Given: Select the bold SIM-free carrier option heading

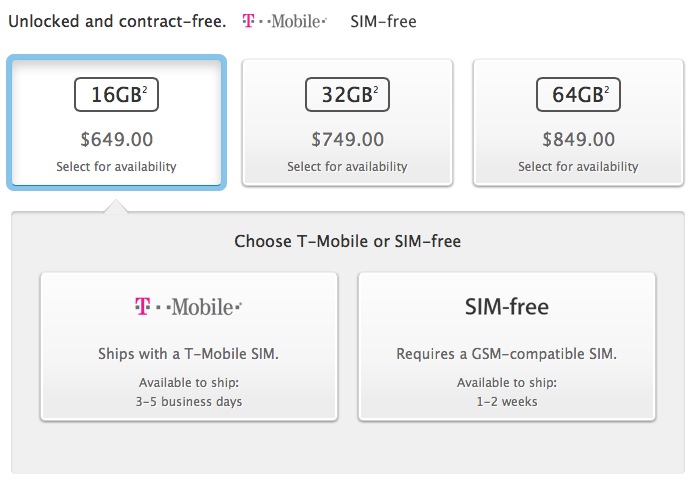Looking at the screenshot, I should pos(507,307).
